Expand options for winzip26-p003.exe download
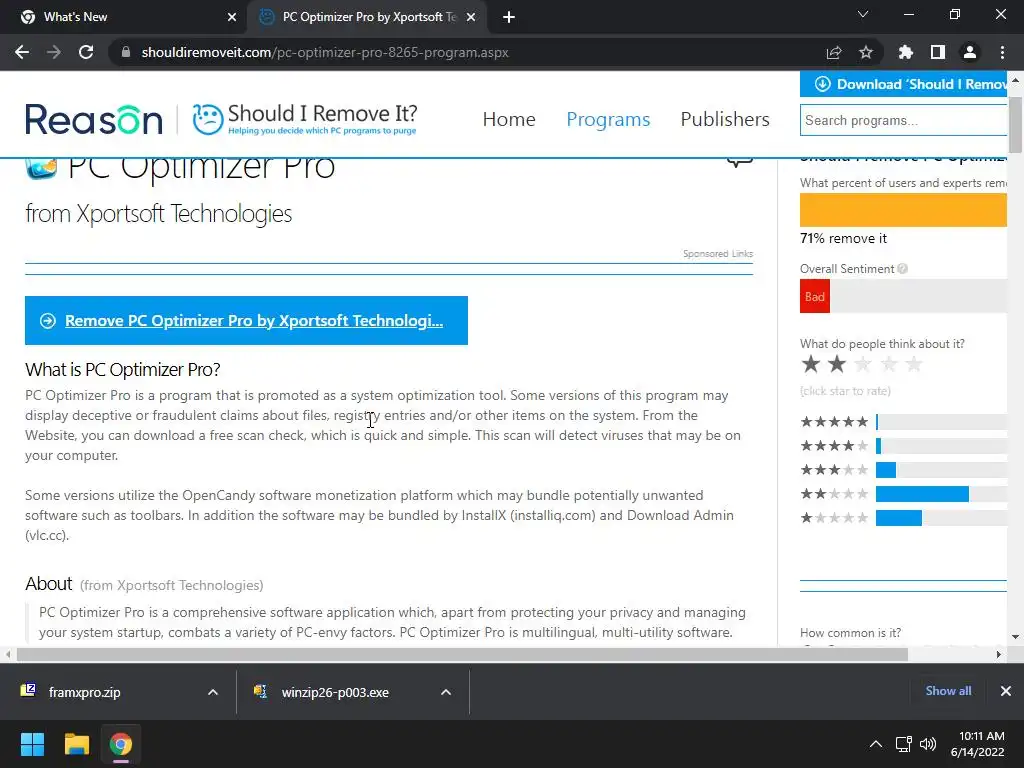 [x=446, y=692]
